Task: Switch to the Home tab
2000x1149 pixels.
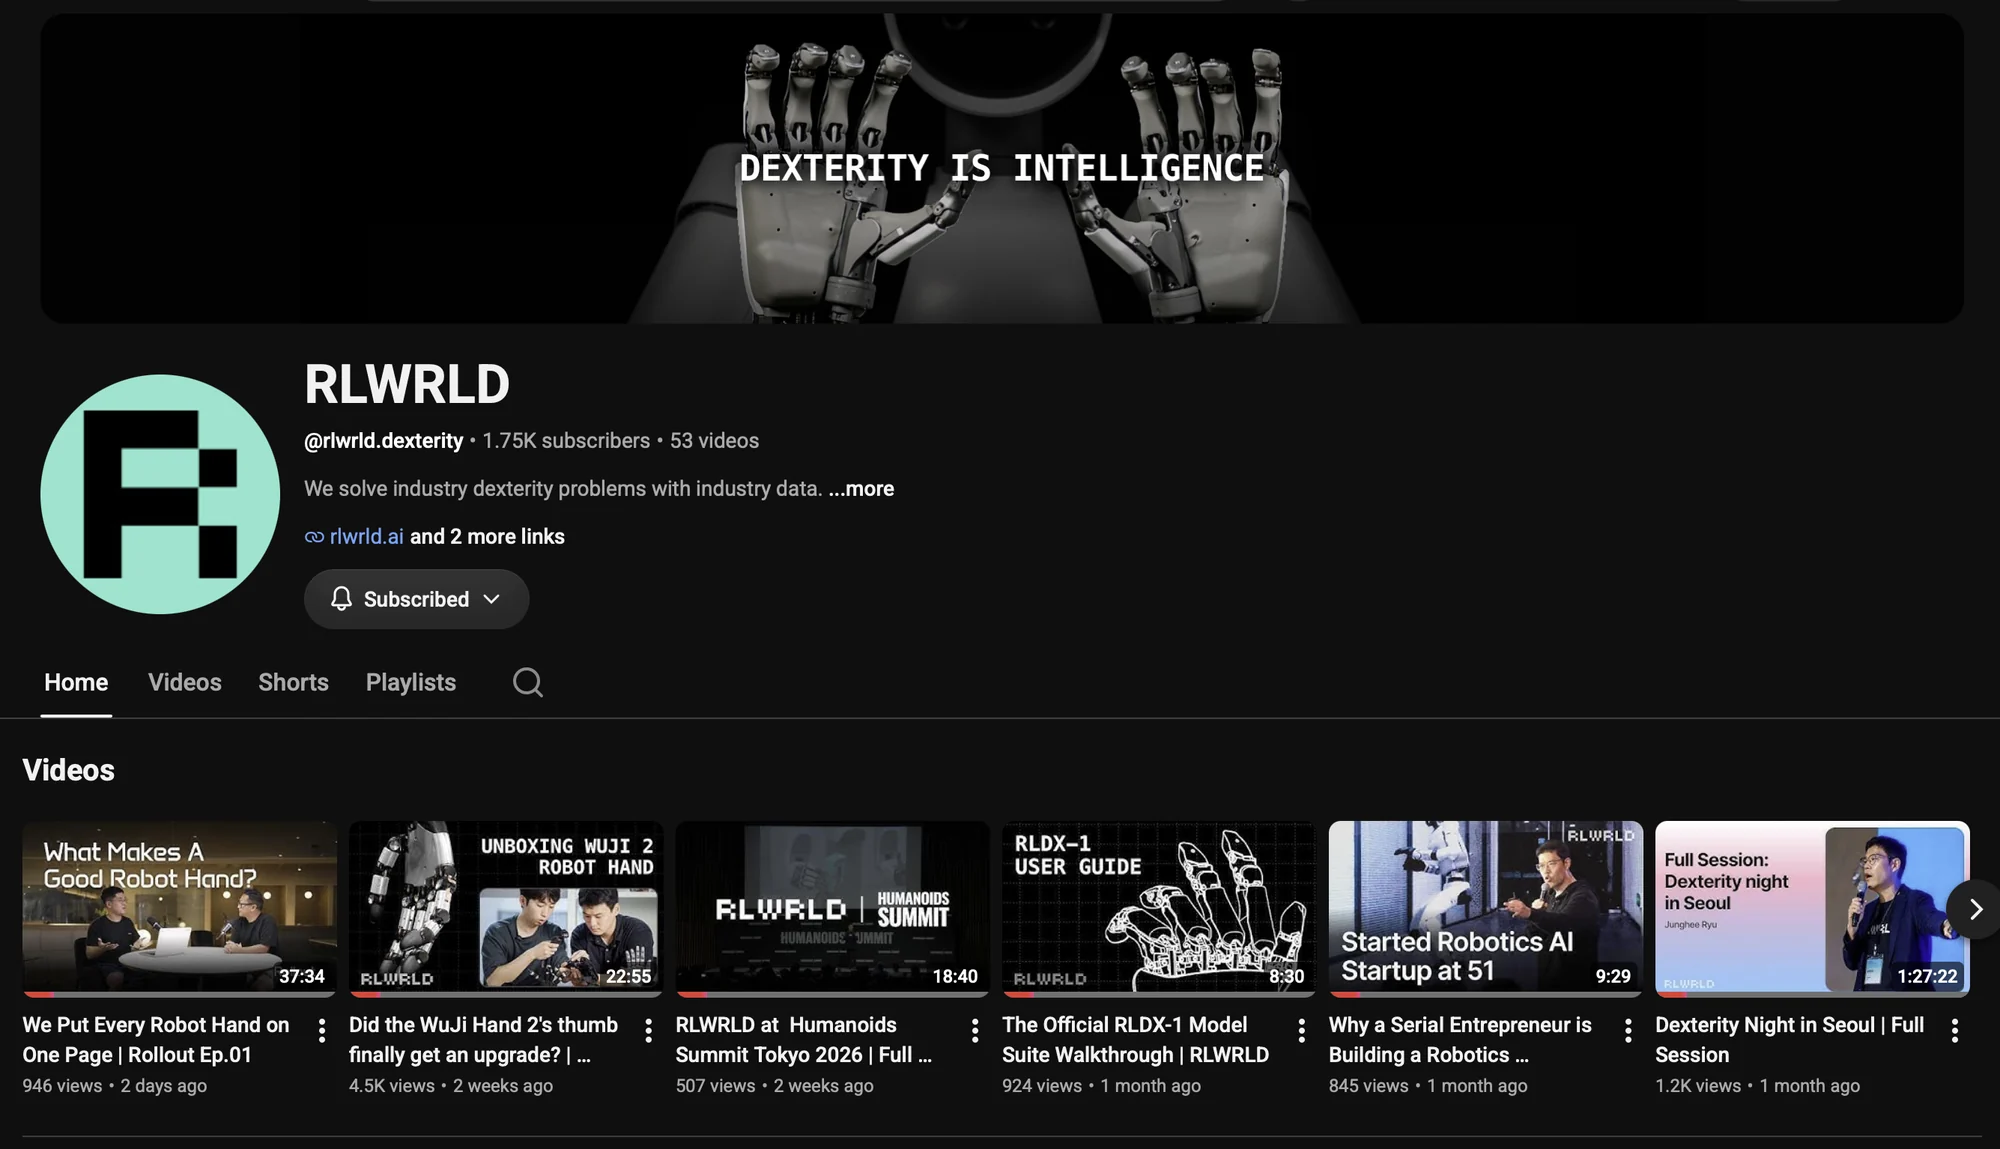Action: click(x=76, y=682)
